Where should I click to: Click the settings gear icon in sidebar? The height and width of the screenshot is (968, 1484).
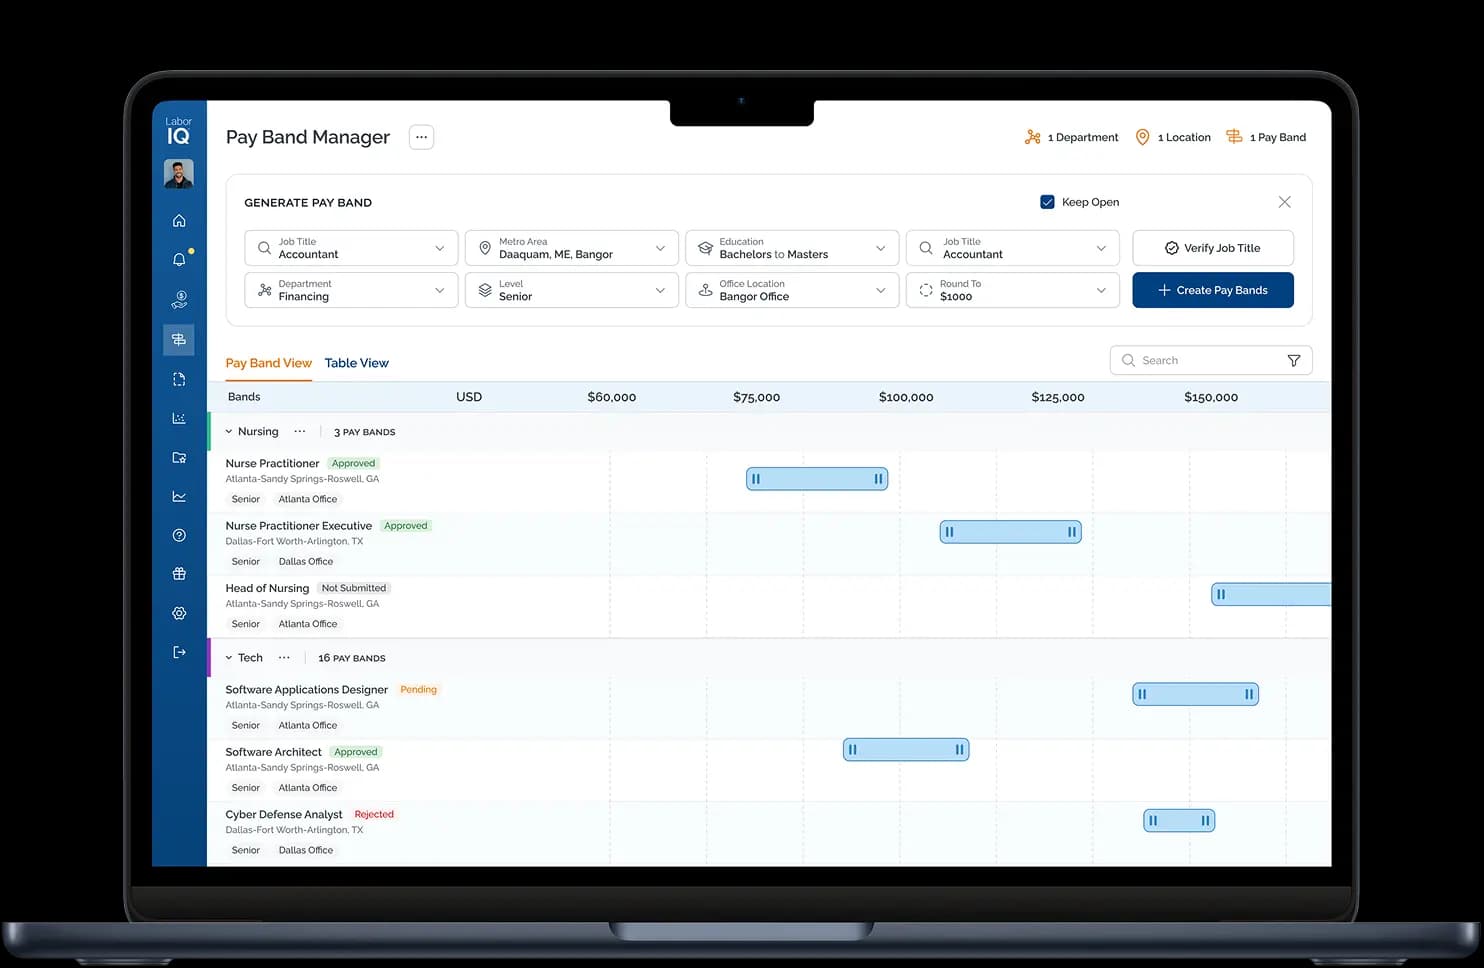[x=179, y=613]
